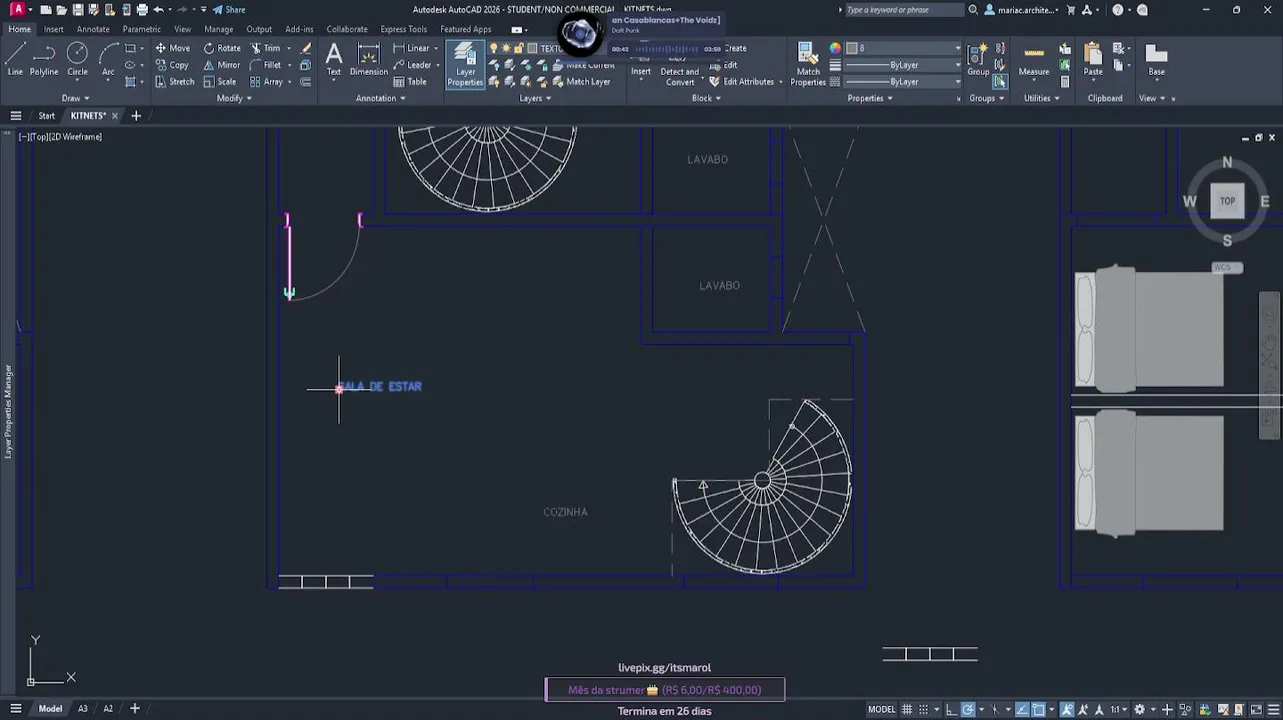Image resolution: width=1283 pixels, height=720 pixels.
Task: Expand the Properties panel
Action: point(870,98)
